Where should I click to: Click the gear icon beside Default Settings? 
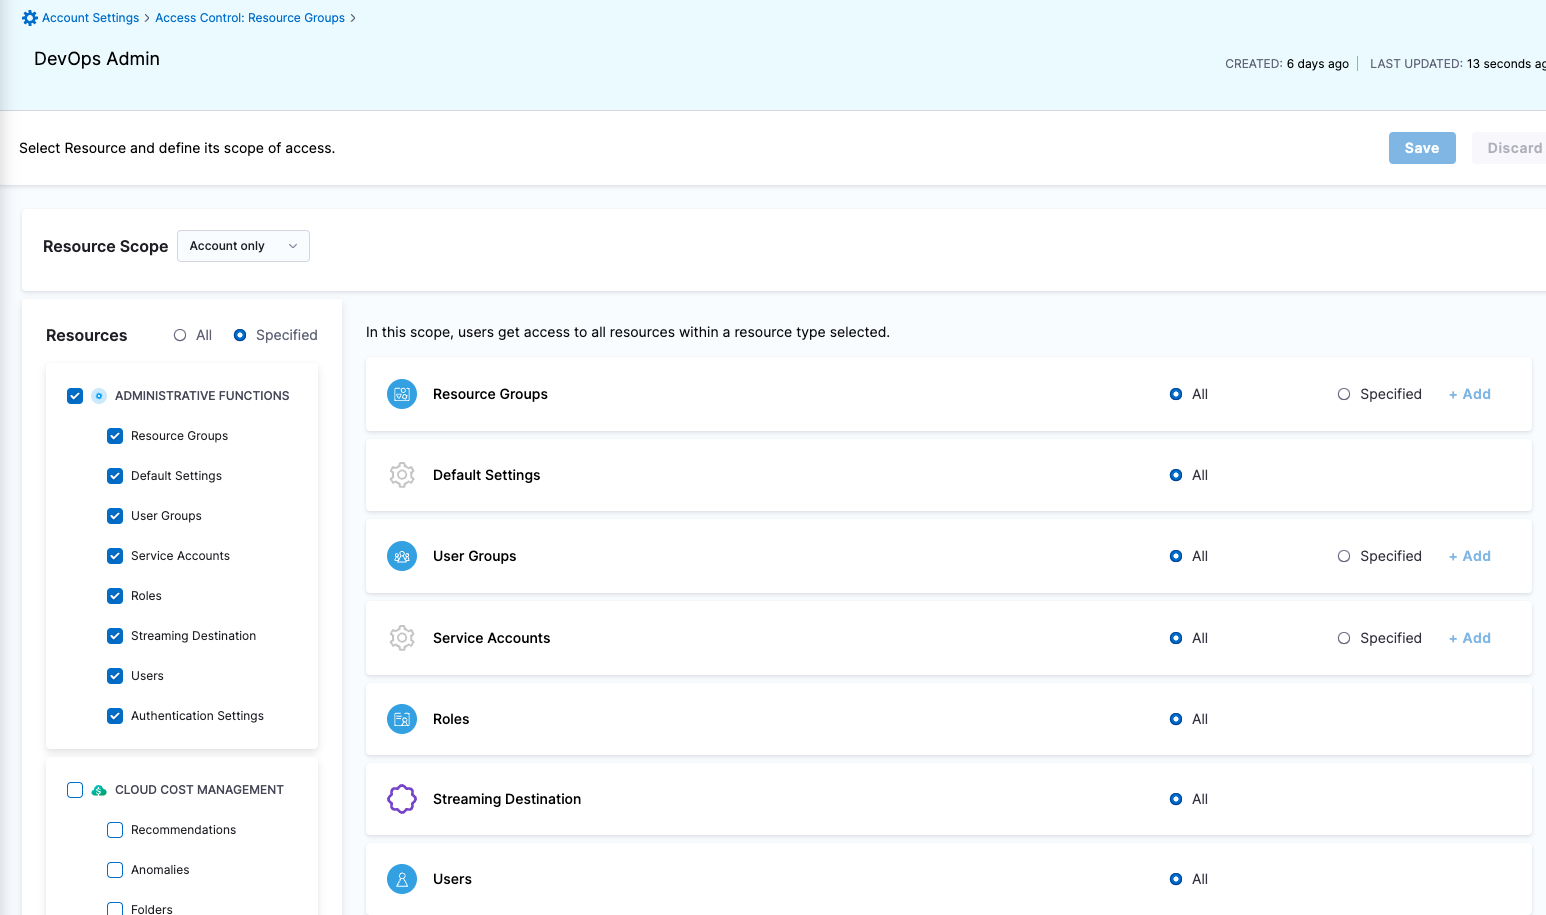[401, 475]
